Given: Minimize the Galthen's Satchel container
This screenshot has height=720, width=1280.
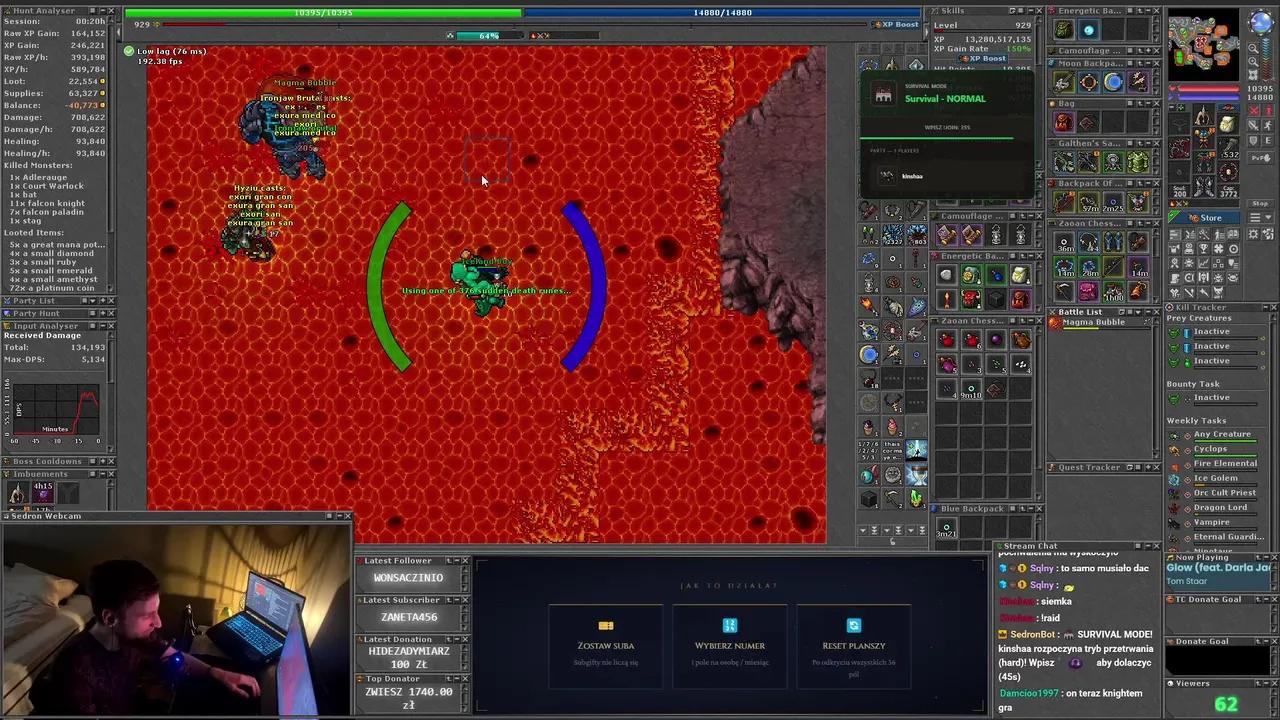Looking at the screenshot, I should tap(1147, 143).
